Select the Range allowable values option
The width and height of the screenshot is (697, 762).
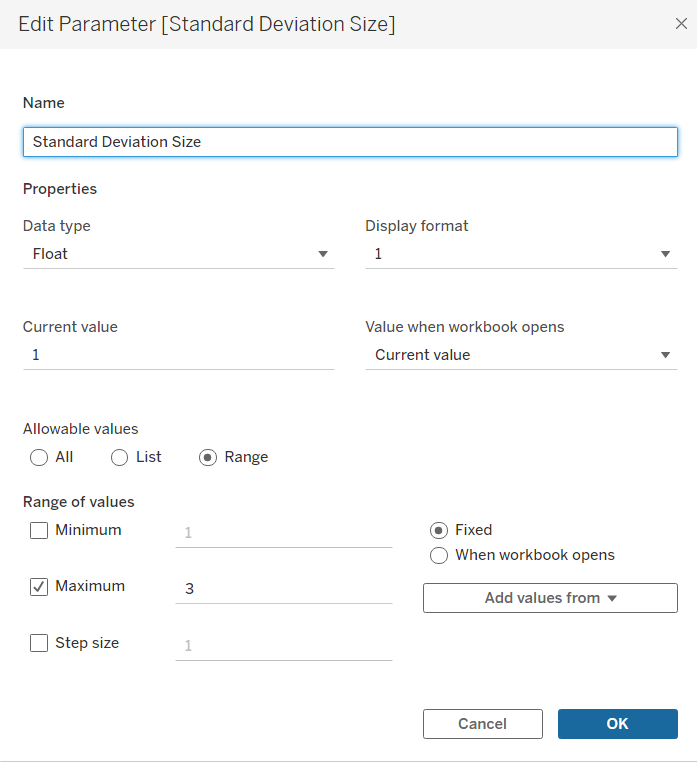tap(208, 457)
